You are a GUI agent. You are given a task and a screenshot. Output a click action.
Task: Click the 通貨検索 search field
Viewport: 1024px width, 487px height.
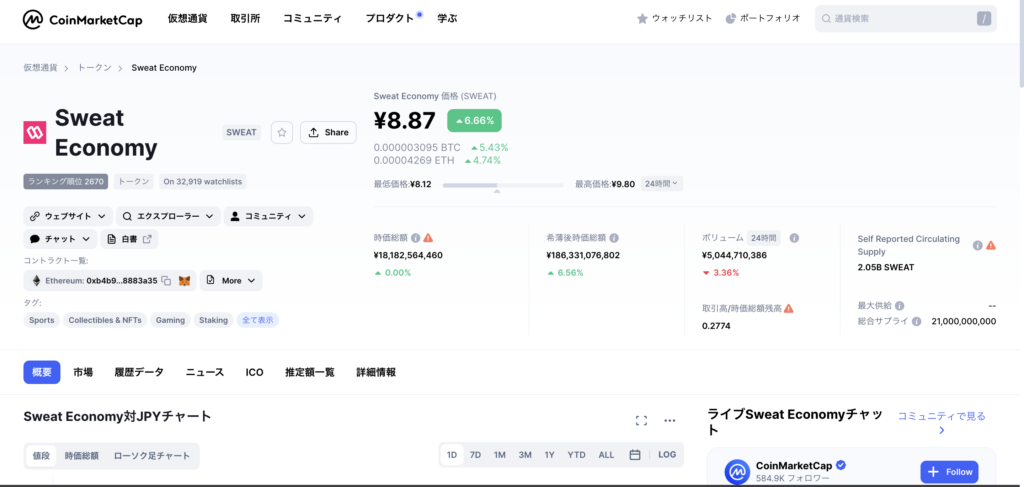(x=905, y=19)
